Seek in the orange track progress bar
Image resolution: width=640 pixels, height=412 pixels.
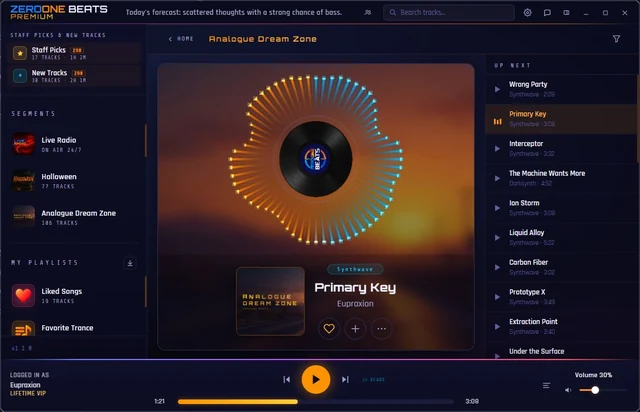(x=316, y=401)
